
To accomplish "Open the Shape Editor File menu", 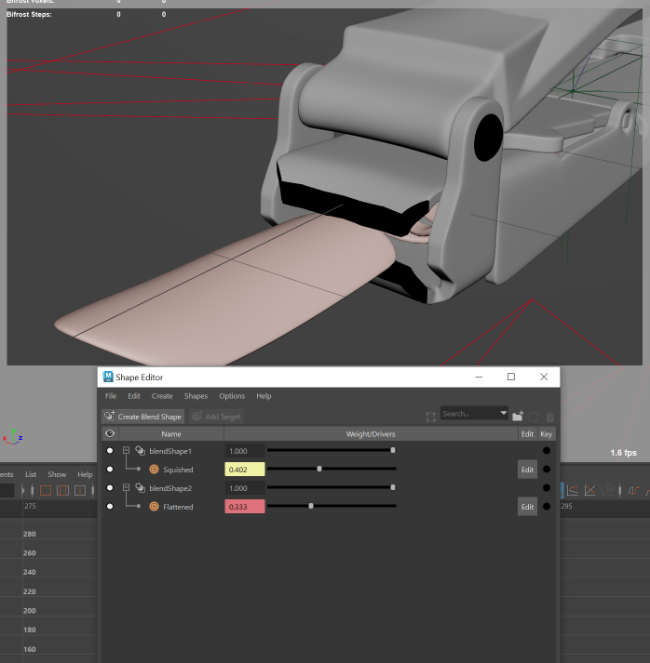I will [x=111, y=396].
